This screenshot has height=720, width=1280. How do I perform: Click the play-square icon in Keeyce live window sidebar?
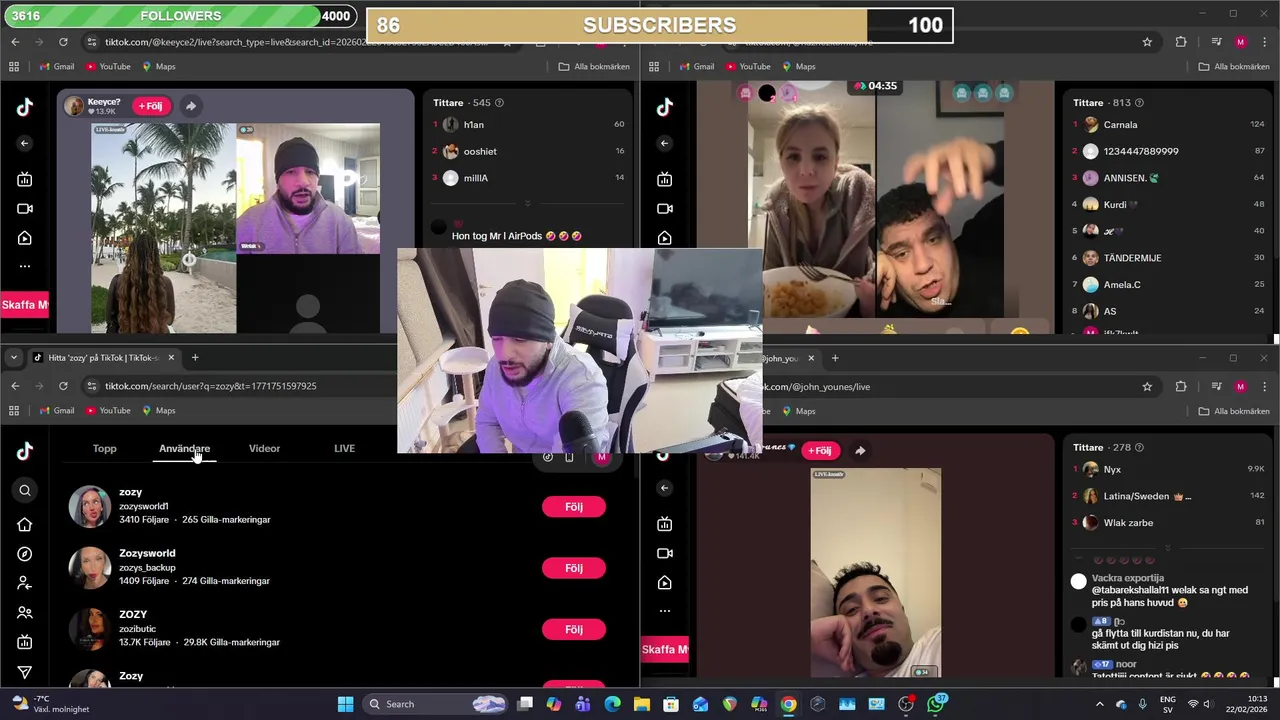(25, 238)
